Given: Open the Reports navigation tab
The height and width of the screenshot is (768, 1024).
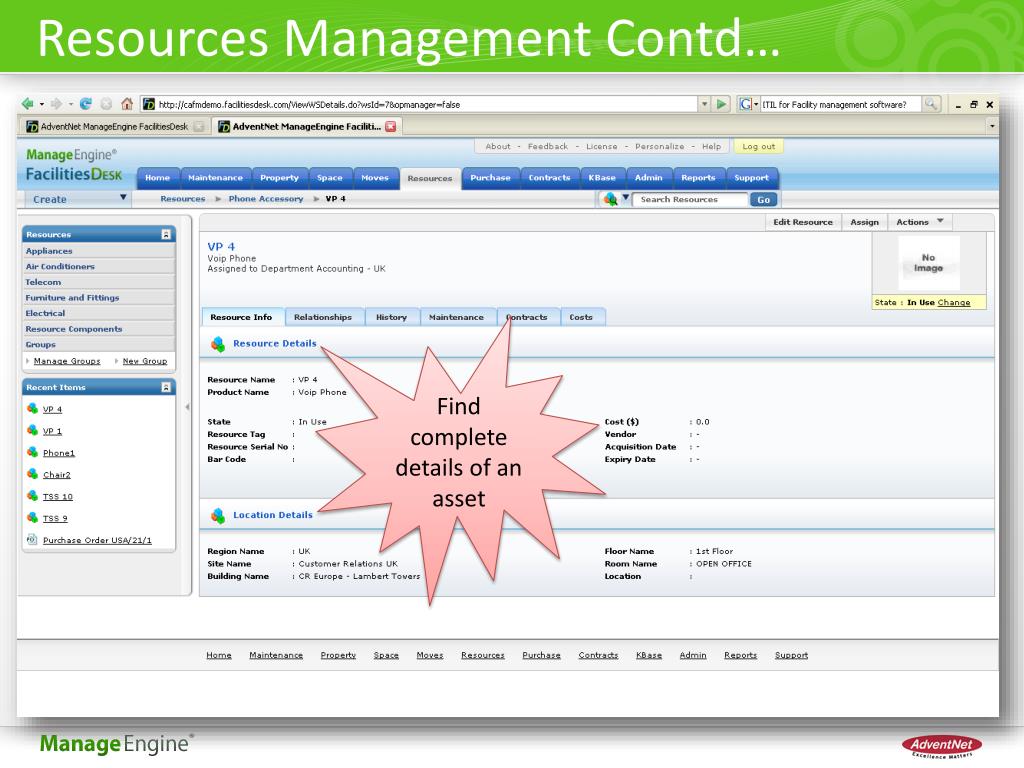Looking at the screenshot, I should [x=698, y=178].
